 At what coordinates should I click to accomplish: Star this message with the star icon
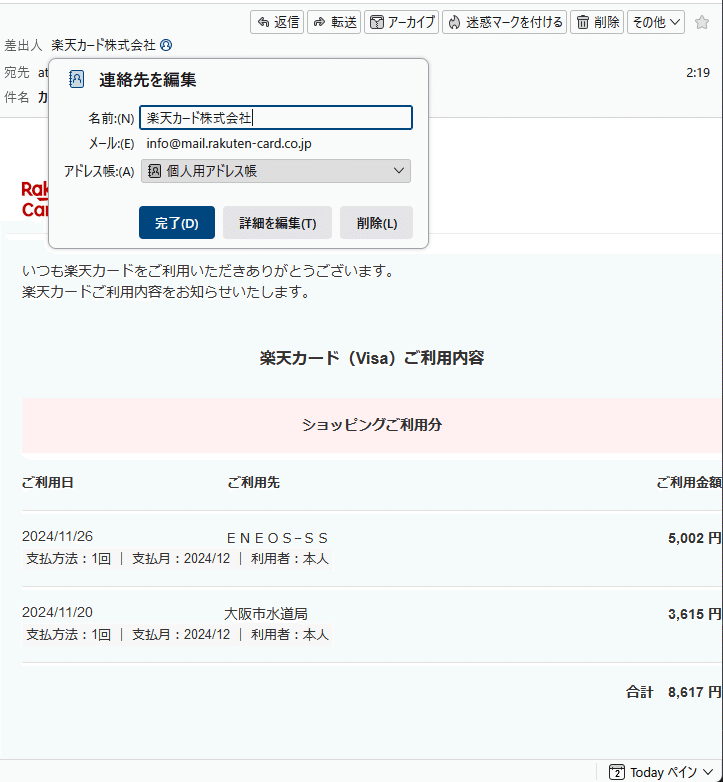702,22
